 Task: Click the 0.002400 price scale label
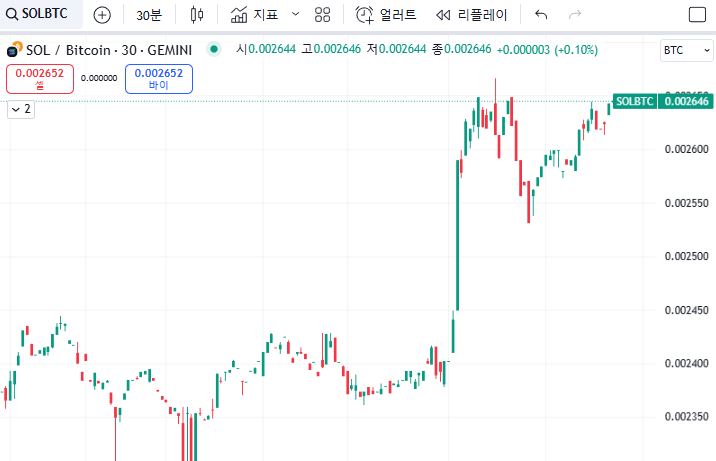[686, 364]
